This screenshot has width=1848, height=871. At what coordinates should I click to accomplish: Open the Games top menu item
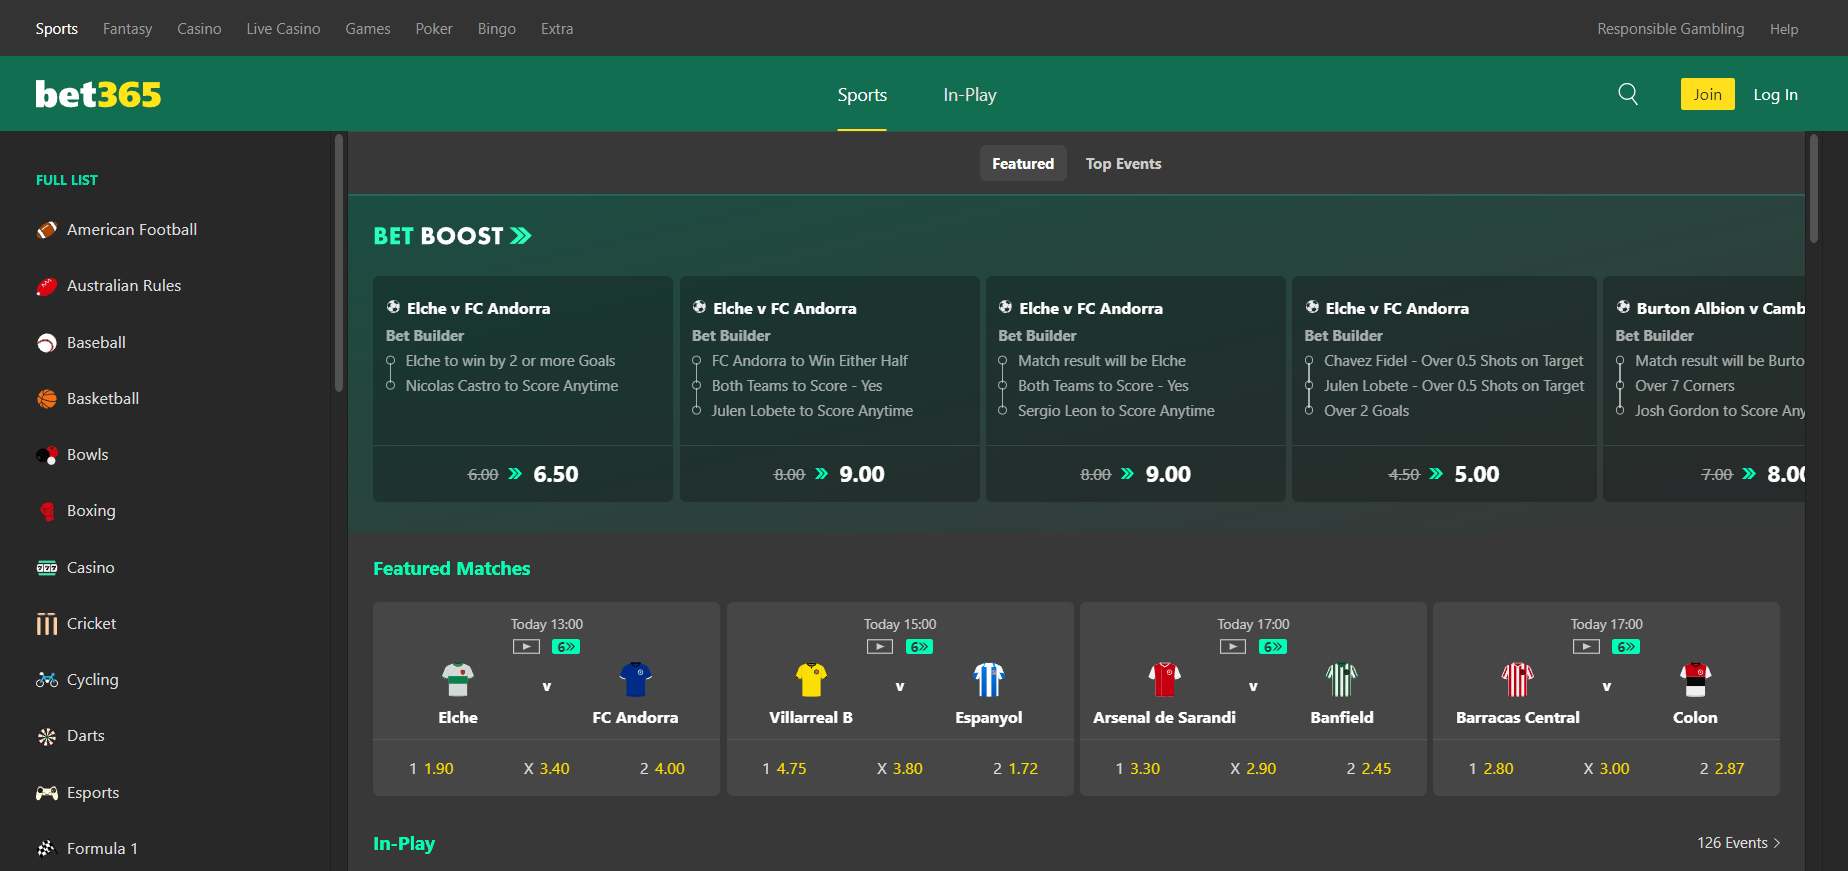[368, 29]
